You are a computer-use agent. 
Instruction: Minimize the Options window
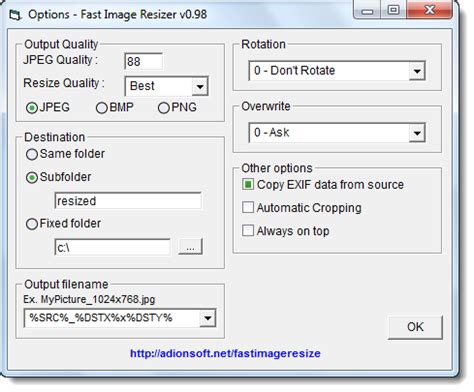click(367, 11)
